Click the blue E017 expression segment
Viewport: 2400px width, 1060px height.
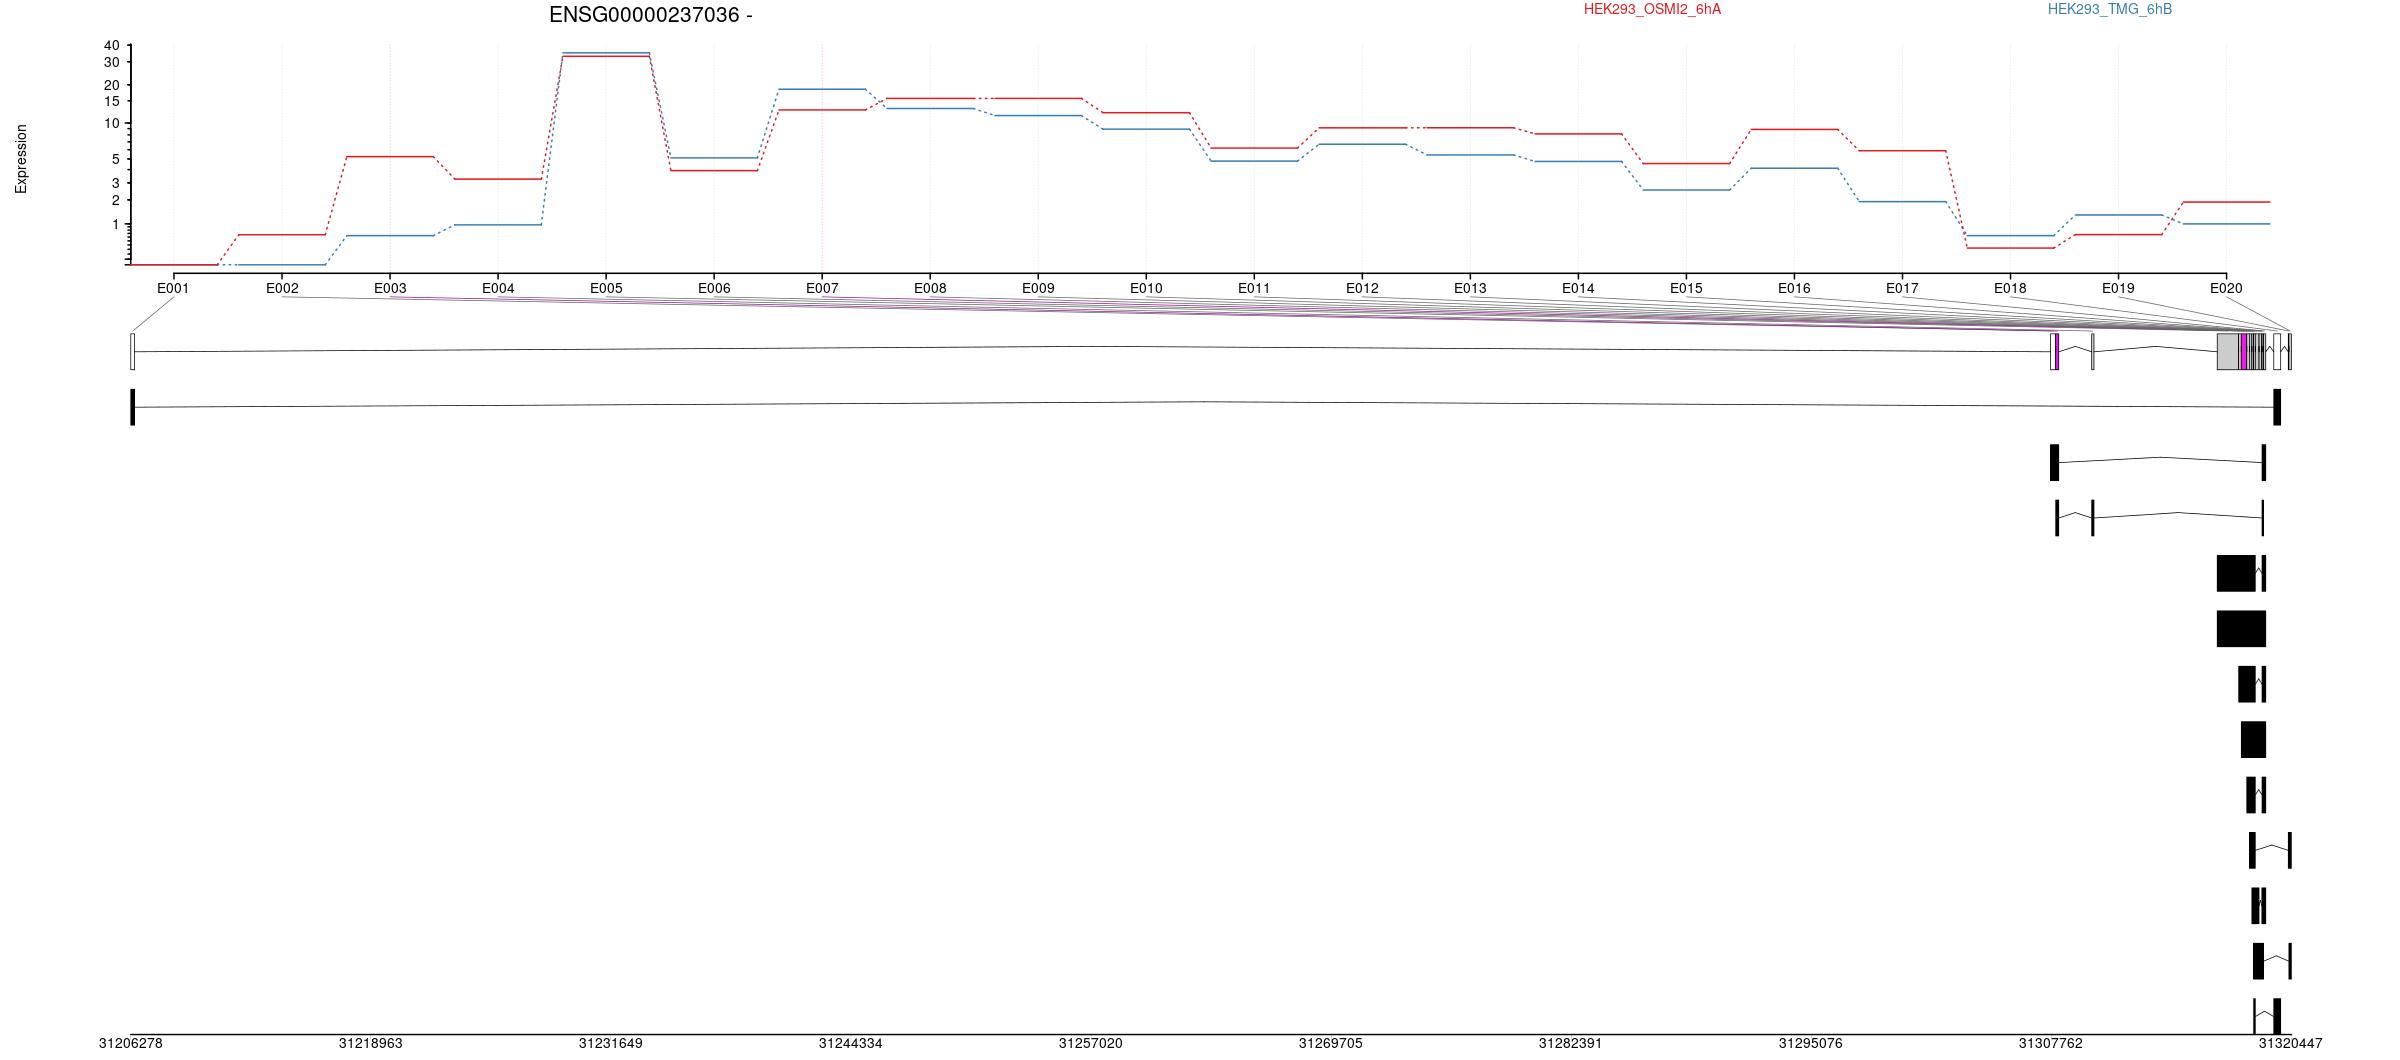click(x=1902, y=202)
